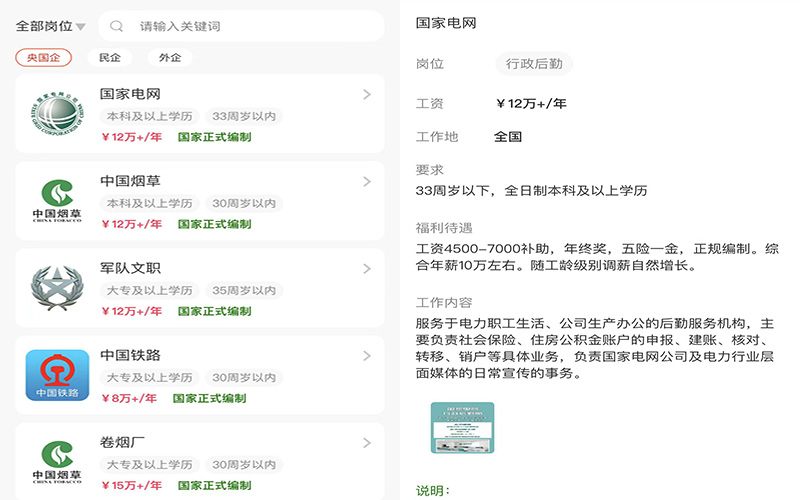Screen dimensions: 800x500
Task: Expand 国家电网 card with its chevron
Action: (x=367, y=94)
